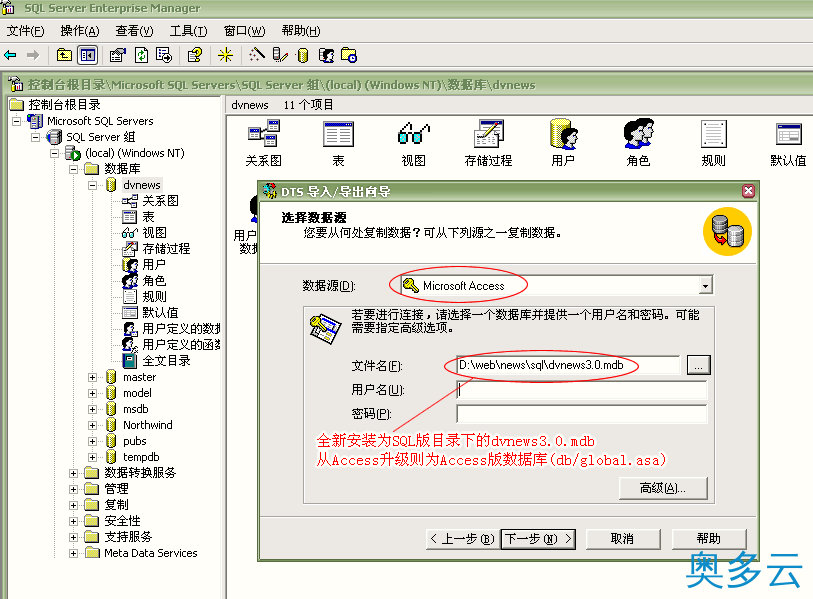This screenshot has height=599, width=813.
Task: Toggle the Show/Hide console tree icon
Action: coord(88,55)
